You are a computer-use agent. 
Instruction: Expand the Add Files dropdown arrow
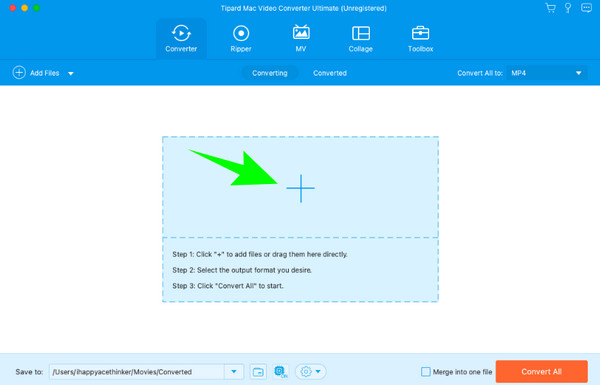tap(71, 73)
